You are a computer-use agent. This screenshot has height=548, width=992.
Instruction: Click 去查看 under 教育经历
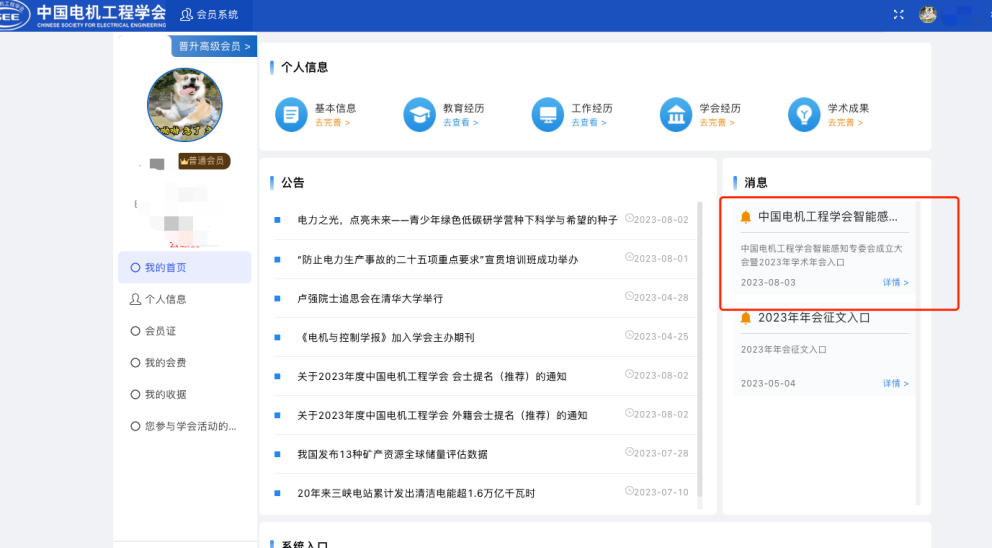click(x=460, y=123)
